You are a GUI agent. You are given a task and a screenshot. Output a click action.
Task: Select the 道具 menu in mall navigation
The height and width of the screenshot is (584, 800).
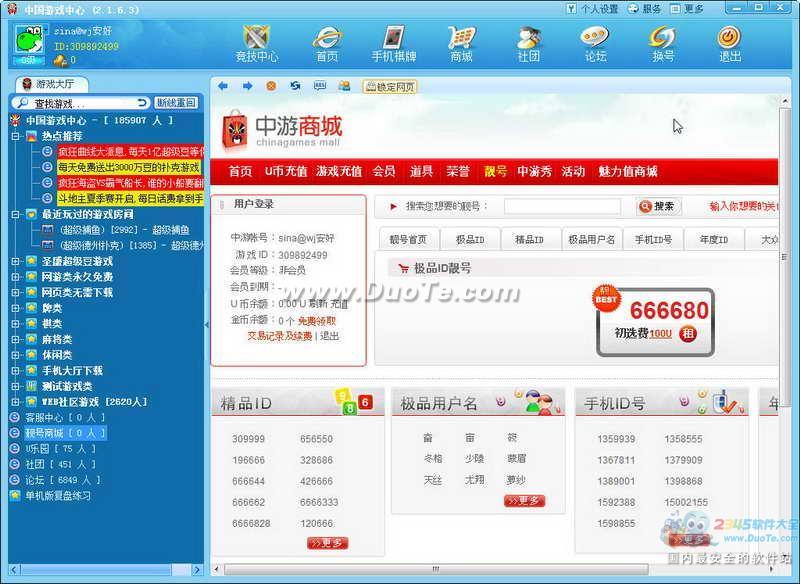click(x=419, y=171)
